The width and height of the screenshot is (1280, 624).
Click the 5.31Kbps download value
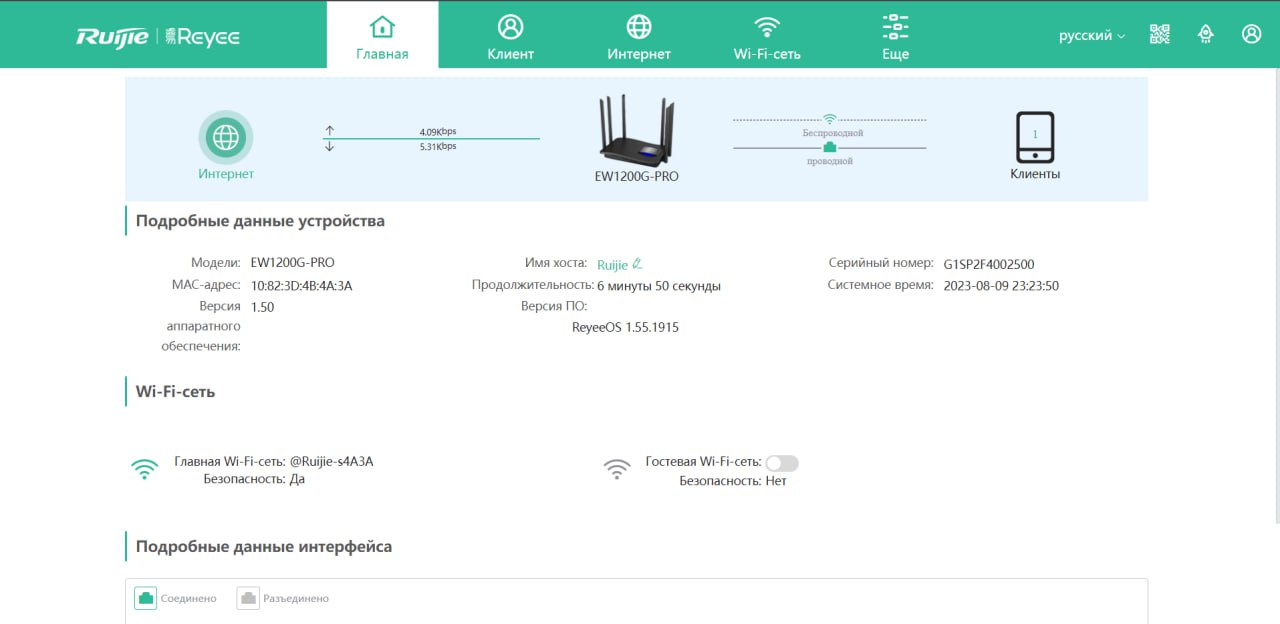(438, 146)
